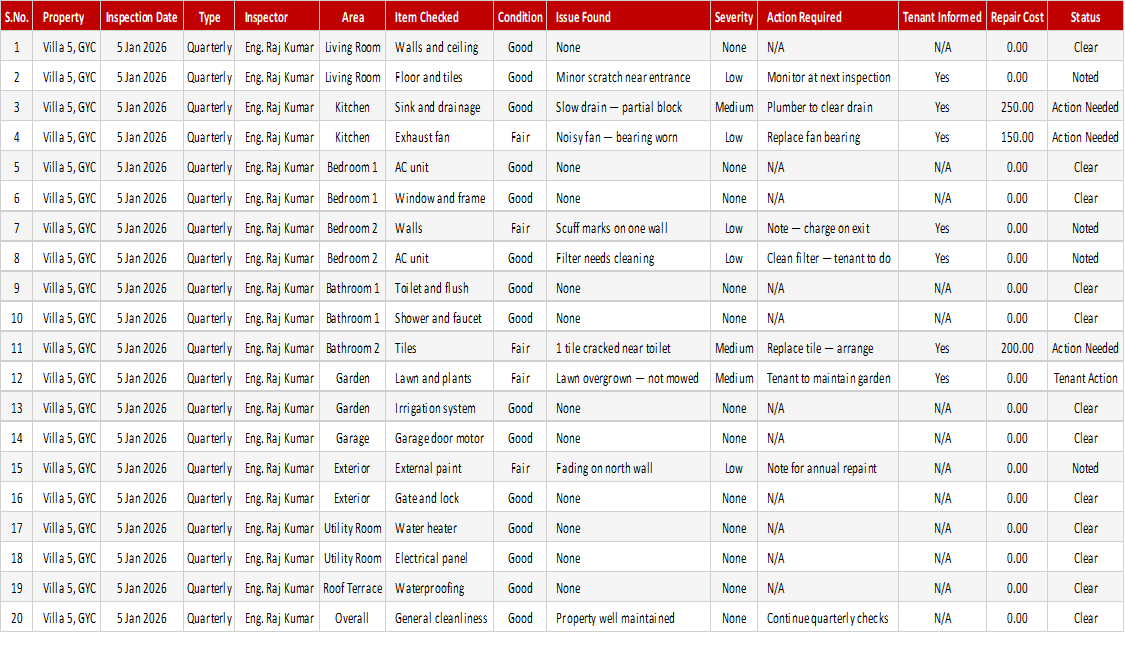
Task: Click 'Scuff marks on one wall' cell
Action: [628, 228]
